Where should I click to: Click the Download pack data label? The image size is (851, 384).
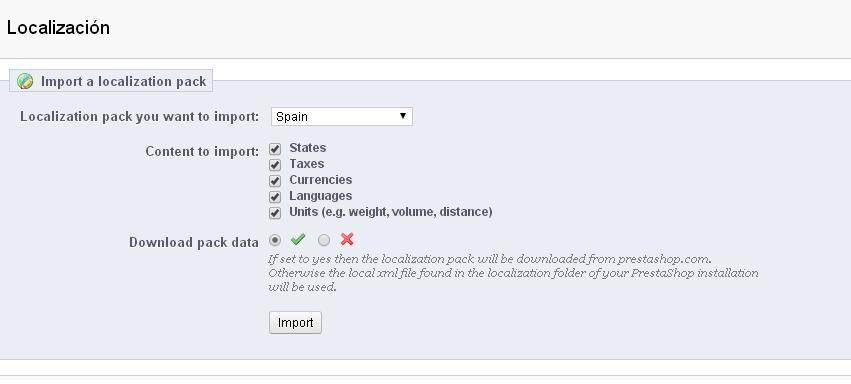coord(194,242)
